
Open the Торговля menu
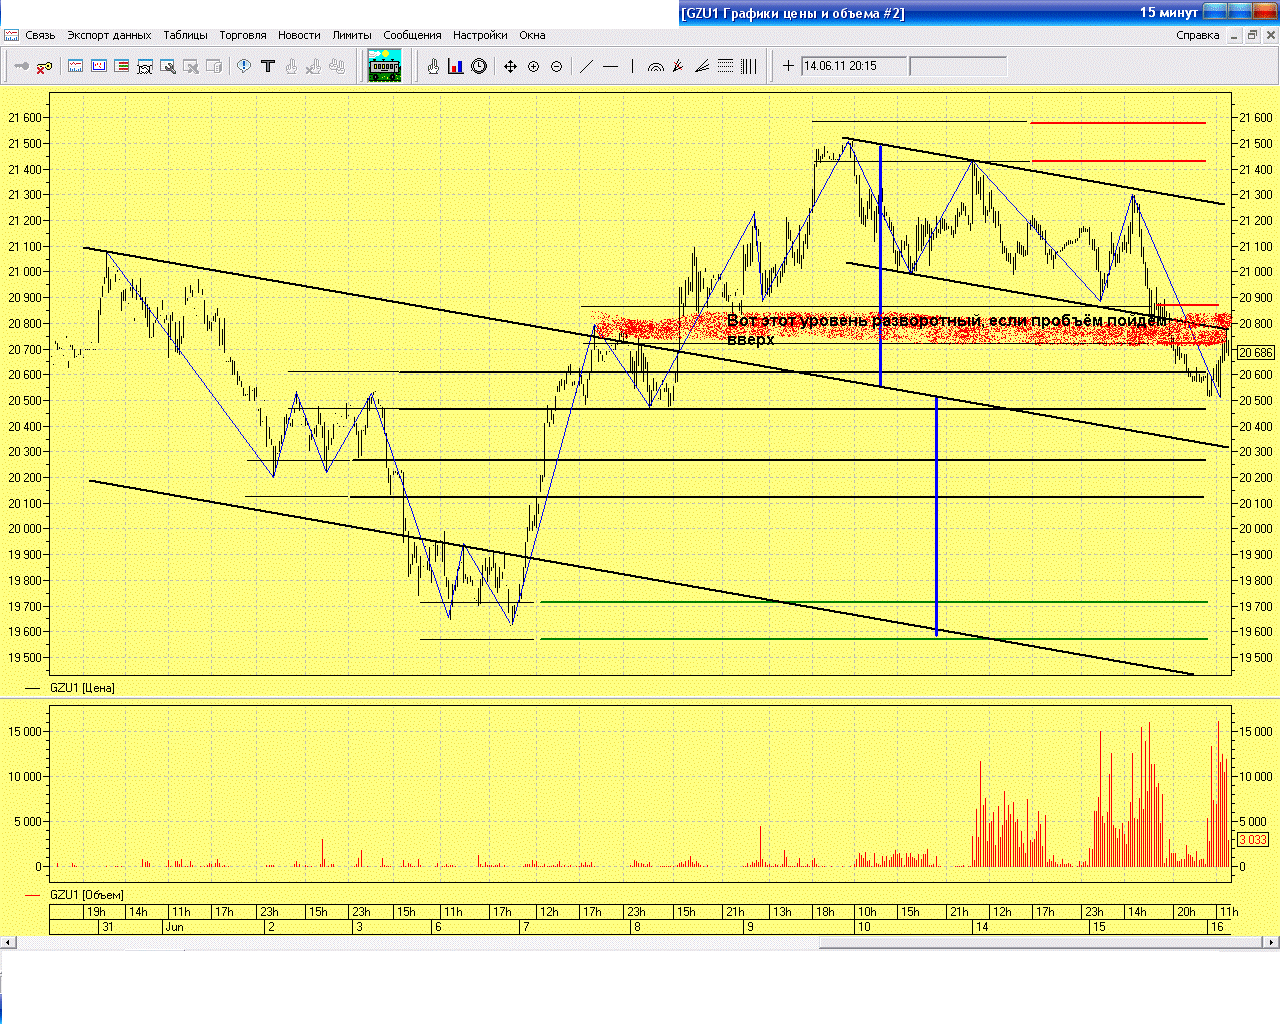tap(243, 35)
